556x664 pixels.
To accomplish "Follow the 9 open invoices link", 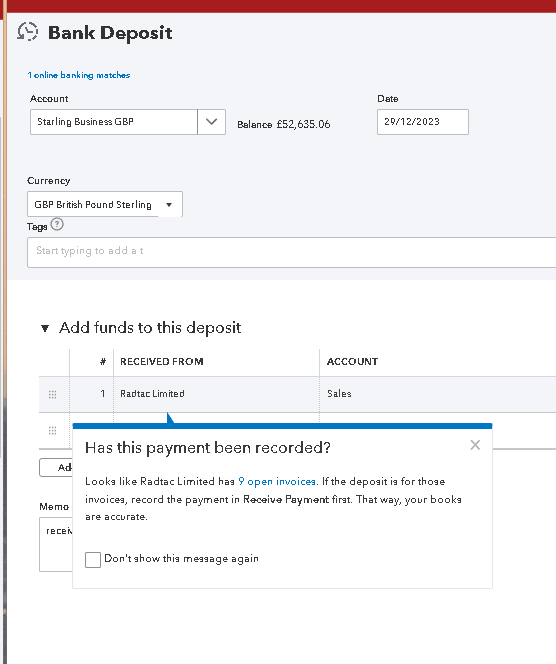I will coord(277,481).
